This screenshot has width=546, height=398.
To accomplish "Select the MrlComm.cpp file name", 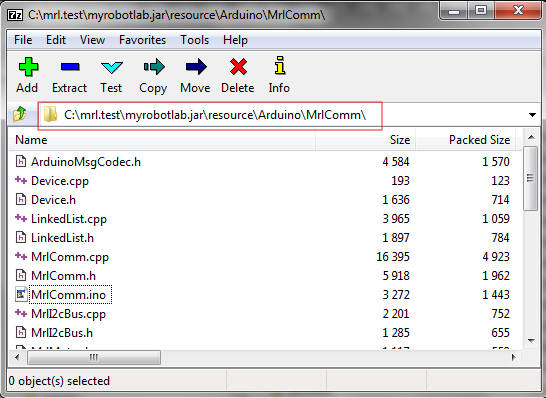I will point(70,257).
